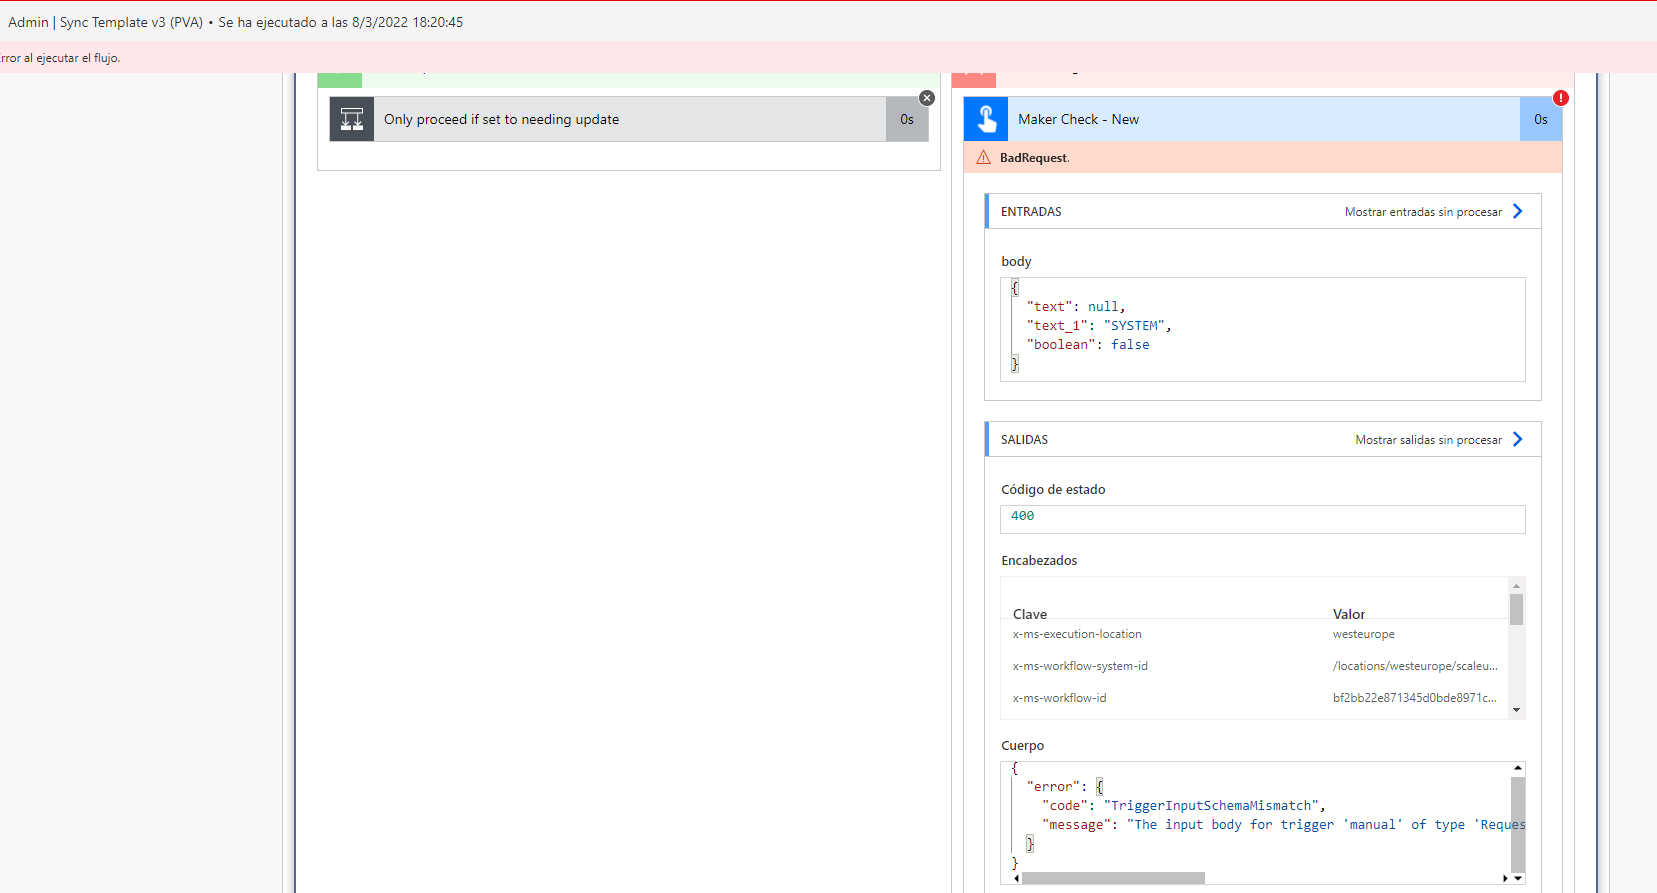
Task: Open 'Mostrar salidas sin procesar' link
Action: tap(1428, 440)
